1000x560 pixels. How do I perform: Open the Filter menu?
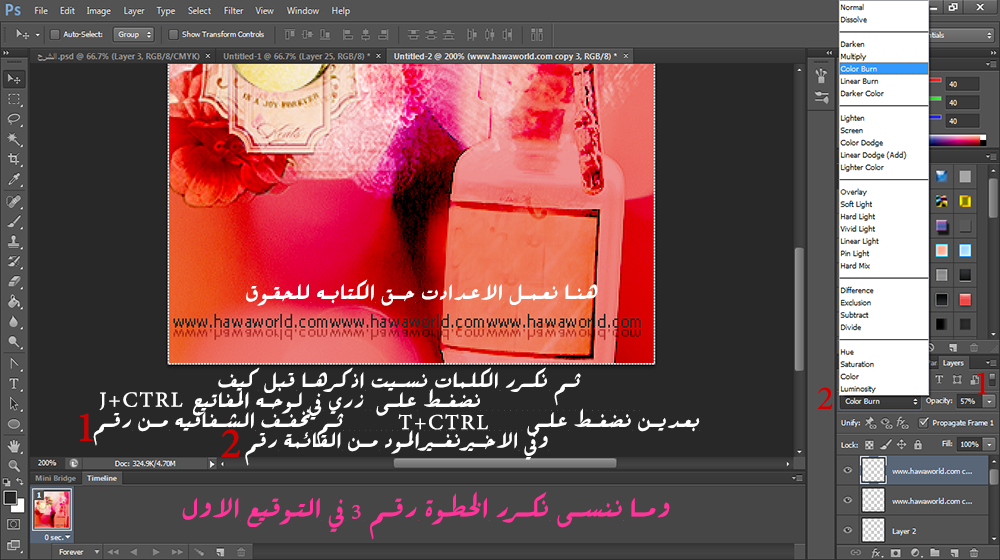tap(233, 11)
